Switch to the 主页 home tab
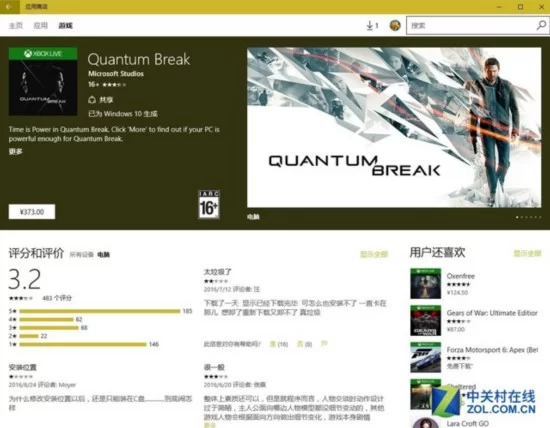This screenshot has height=428, width=550. point(15,26)
